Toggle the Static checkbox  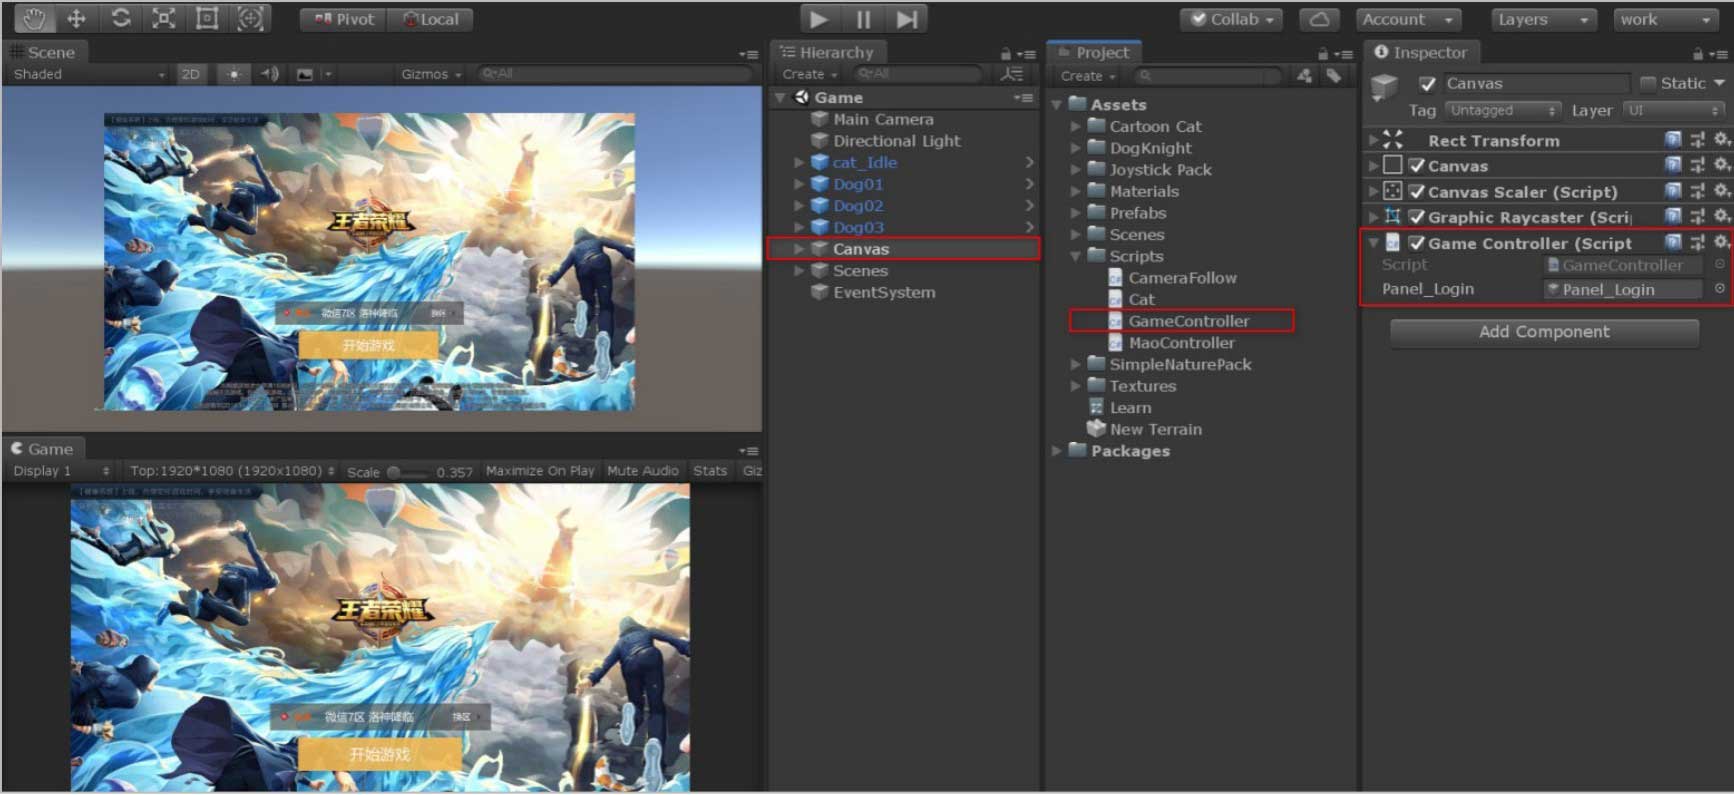point(1648,83)
